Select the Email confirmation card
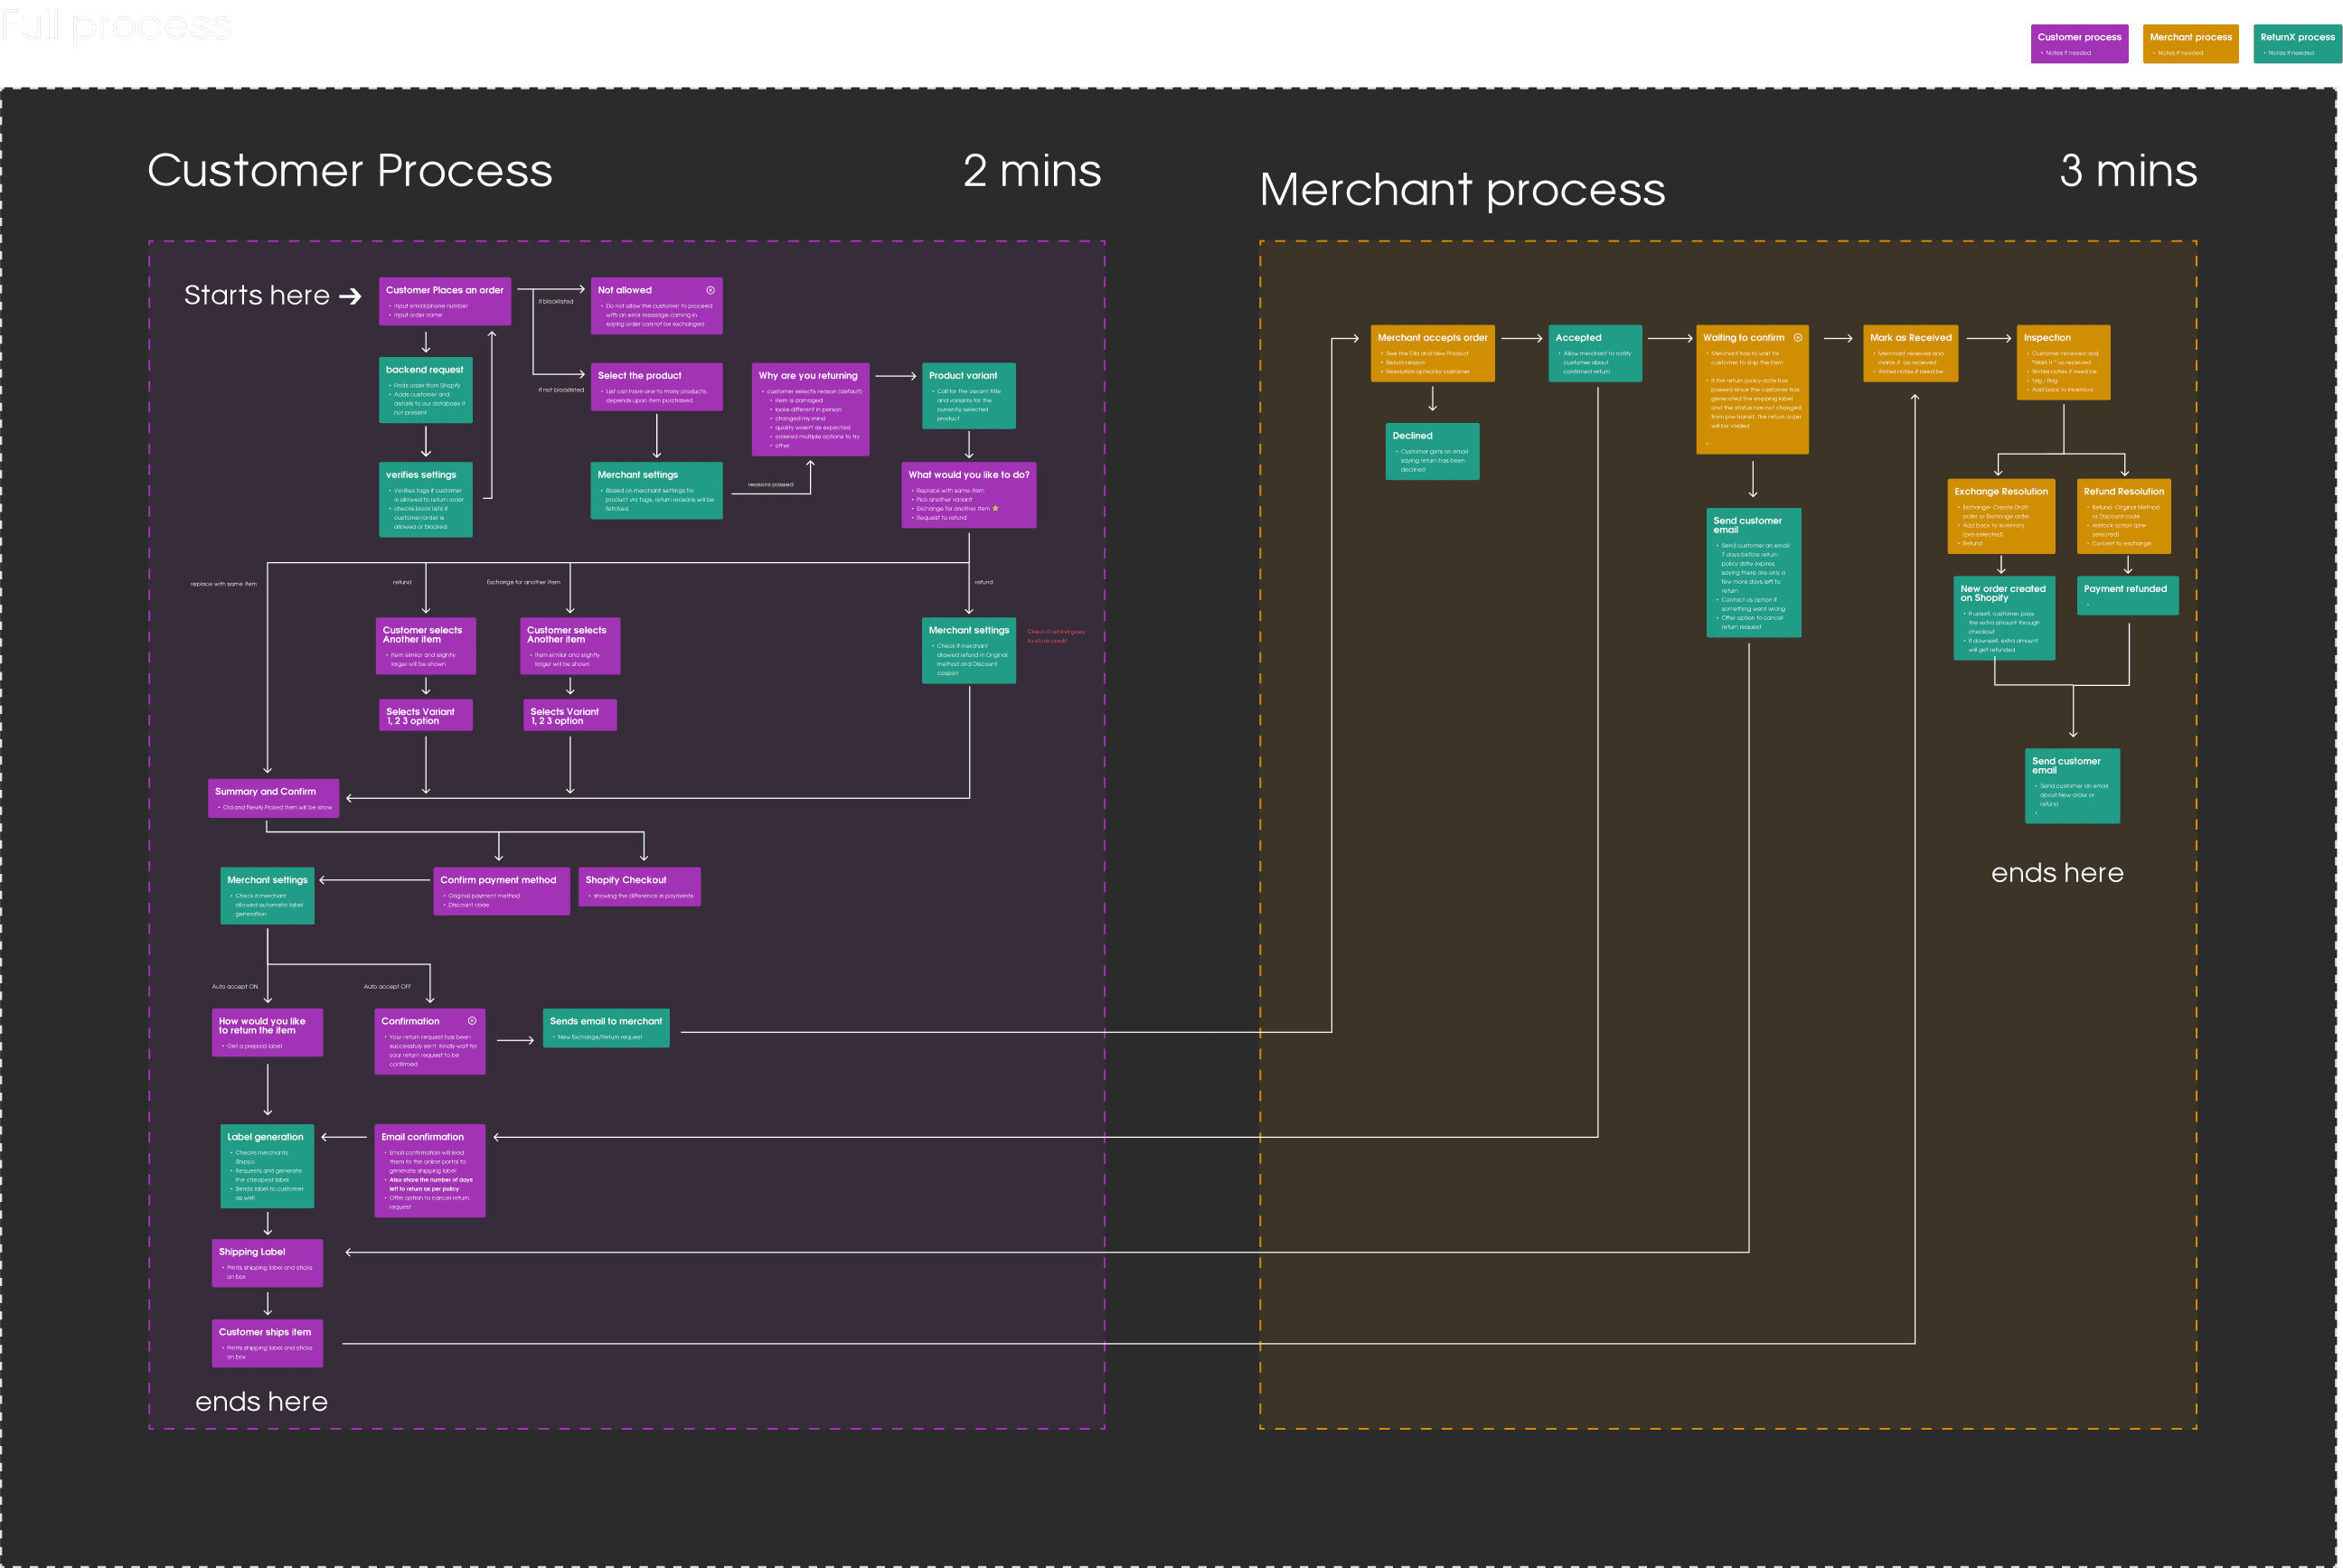 (x=429, y=1170)
